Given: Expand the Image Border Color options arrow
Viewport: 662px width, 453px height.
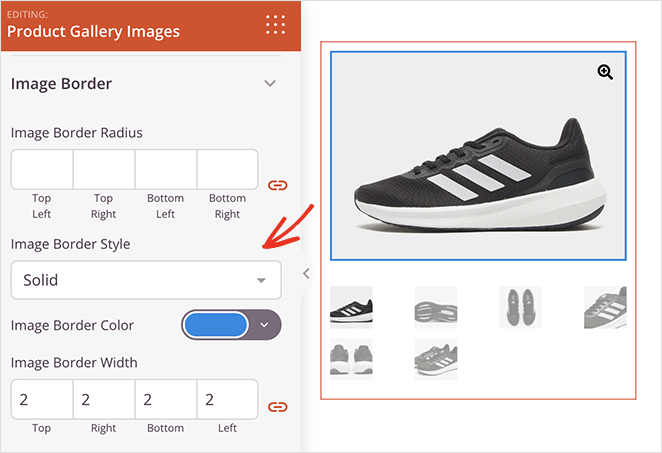Looking at the screenshot, I should (264, 325).
